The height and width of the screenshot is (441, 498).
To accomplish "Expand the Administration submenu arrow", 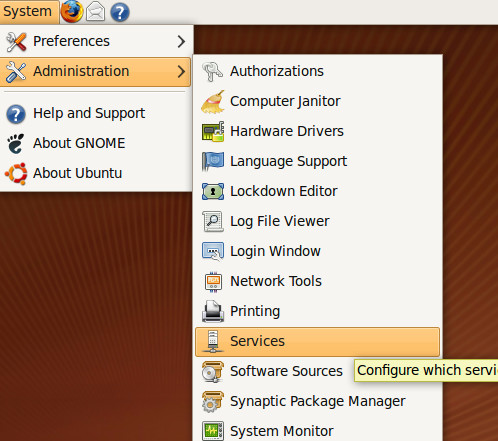I will click(181, 71).
